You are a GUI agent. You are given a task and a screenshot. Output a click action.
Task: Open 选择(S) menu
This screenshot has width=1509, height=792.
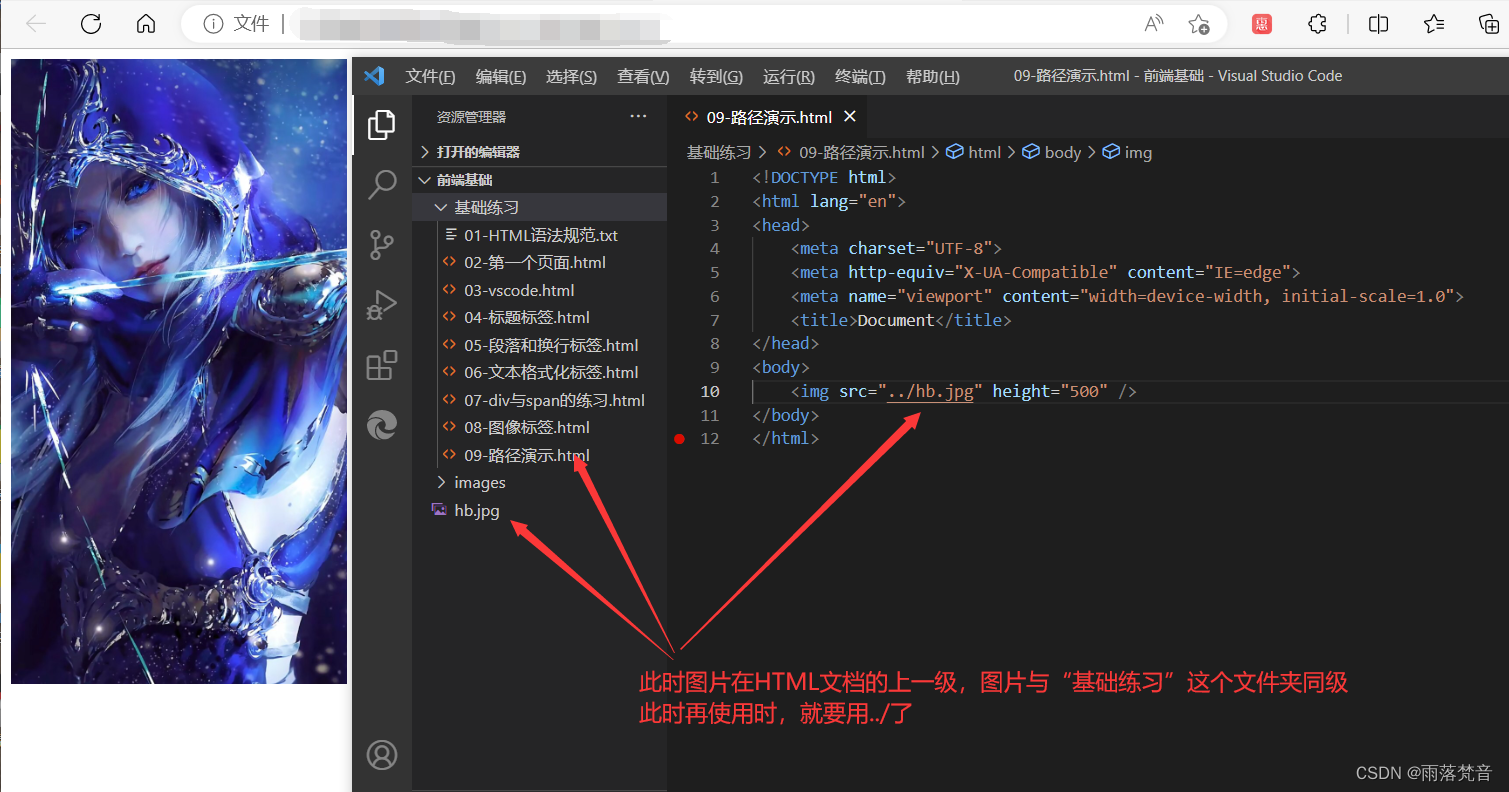tap(571, 77)
